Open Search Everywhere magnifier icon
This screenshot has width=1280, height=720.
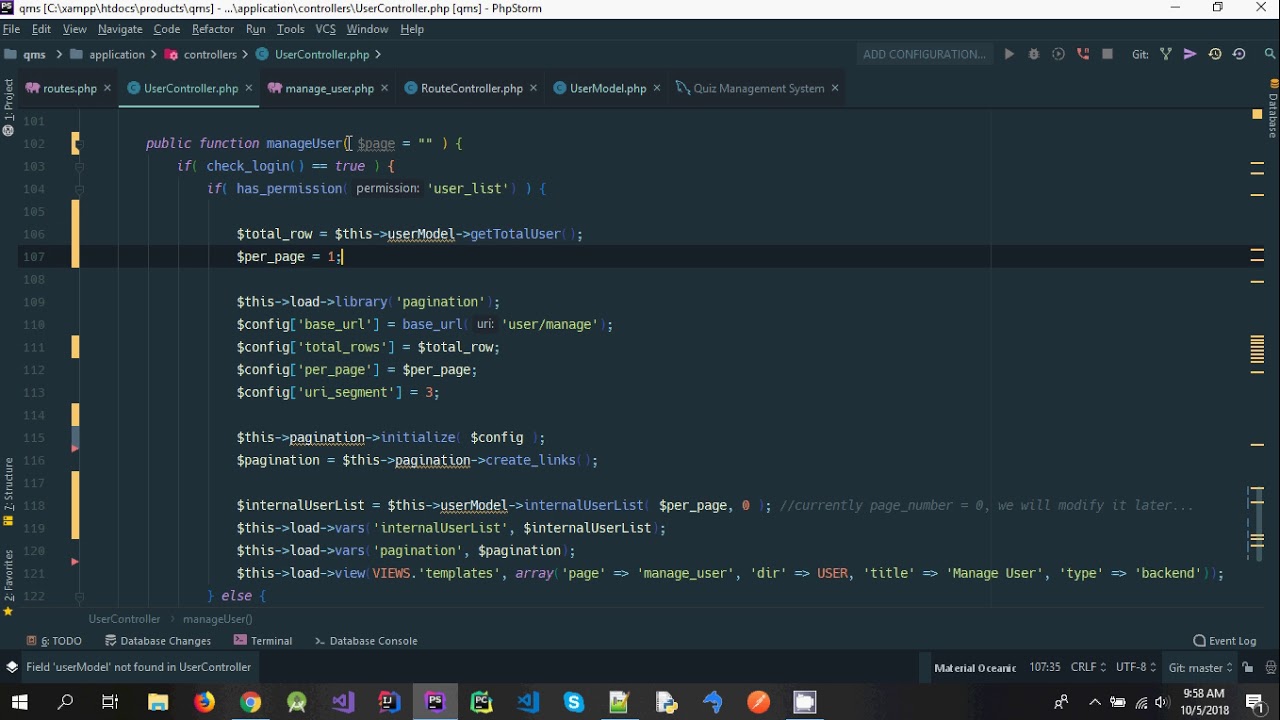click(1271, 54)
